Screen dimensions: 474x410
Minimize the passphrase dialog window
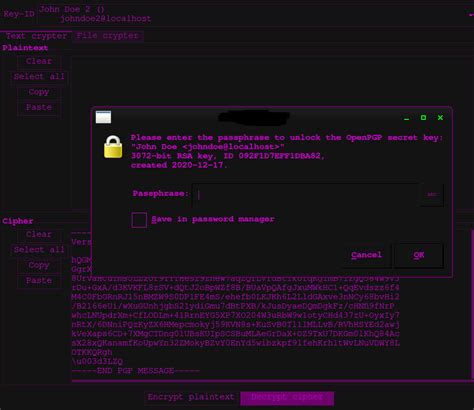(x=406, y=118)
